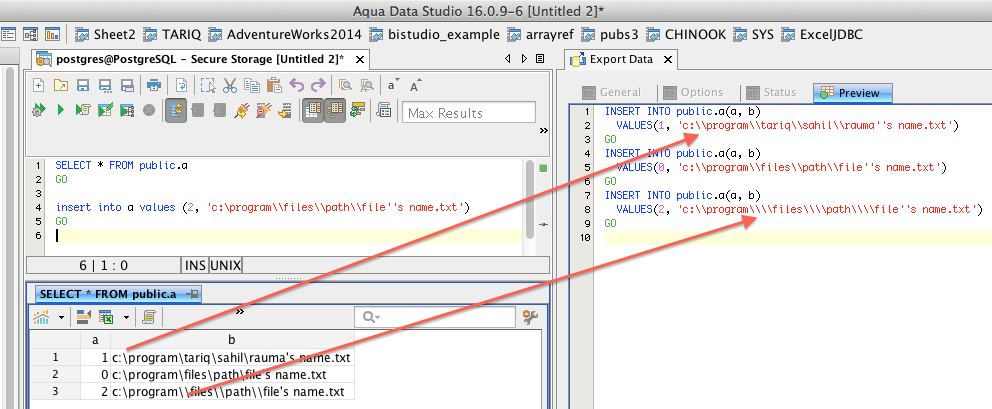This screenshot has height=409, width=992.
Task: Click the Max Results input field
Action: click(469, 113)
